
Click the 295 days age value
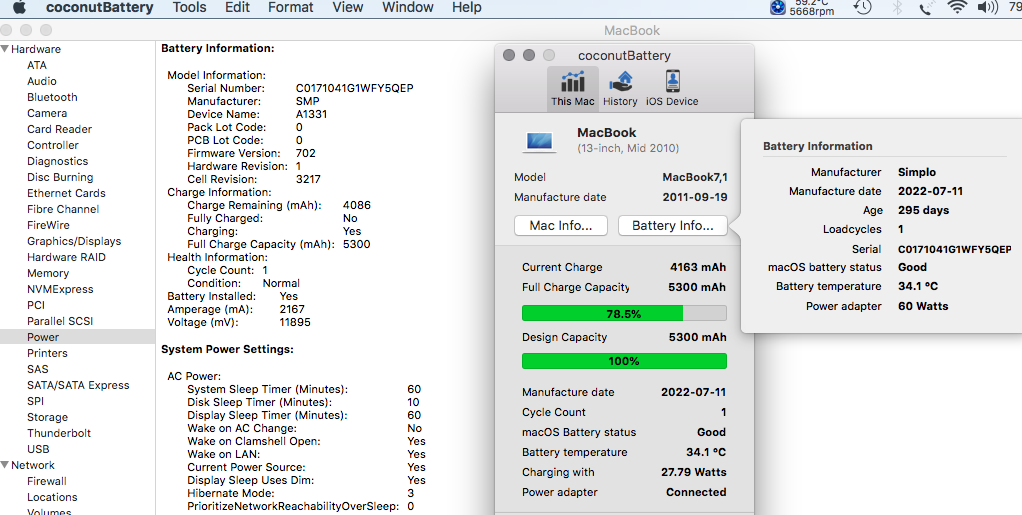[923, 210]
